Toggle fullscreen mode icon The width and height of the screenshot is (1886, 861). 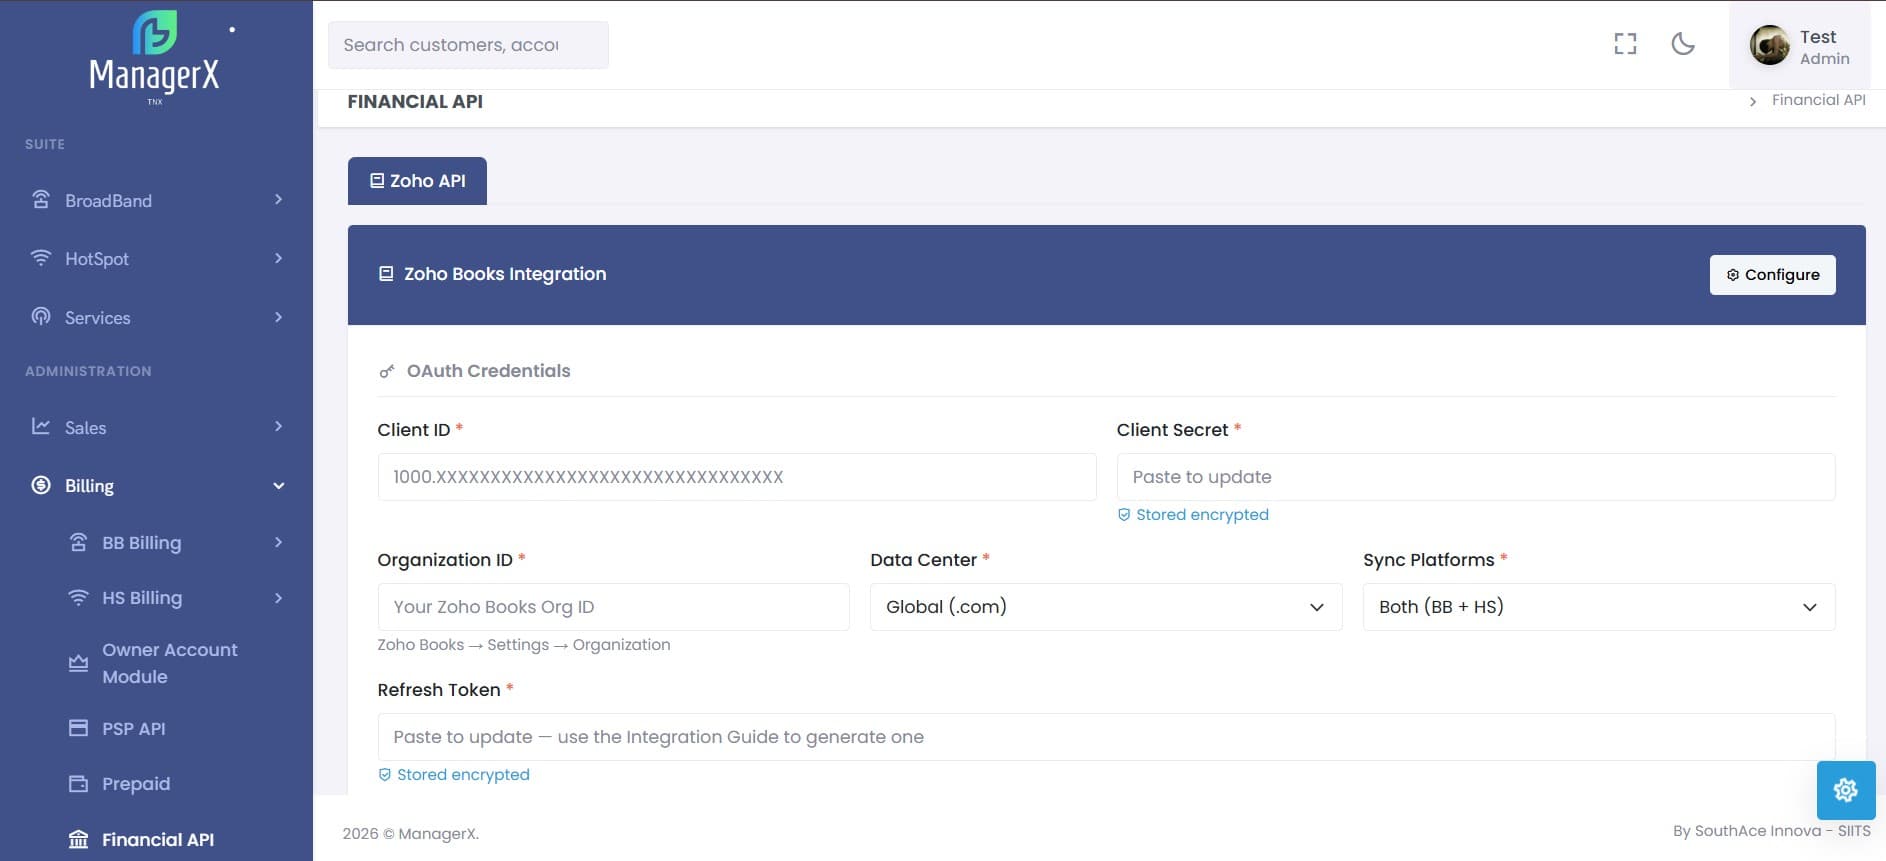pyautogui.click(x=1625, y=44)
